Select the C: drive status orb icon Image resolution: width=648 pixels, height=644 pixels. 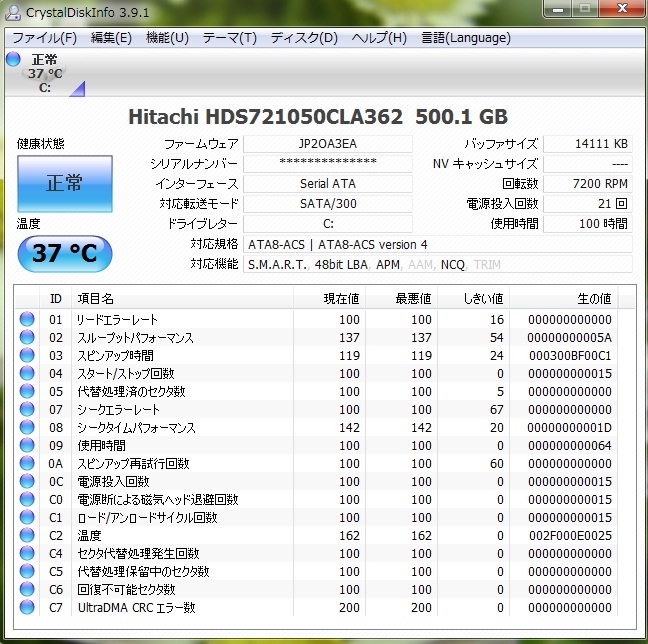pos(13,59)
